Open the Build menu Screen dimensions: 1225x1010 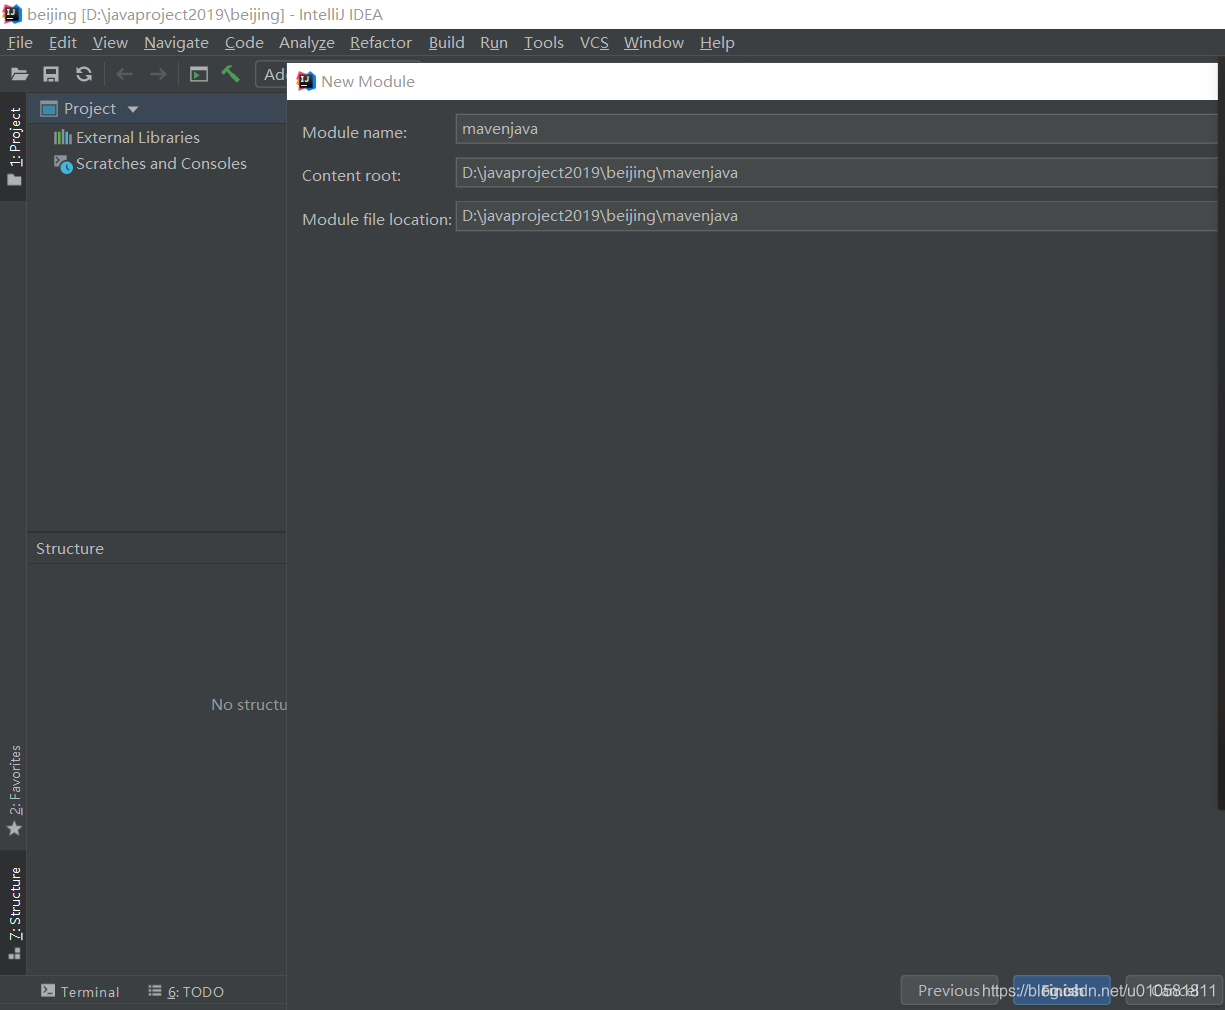click(x=447, y=42)
